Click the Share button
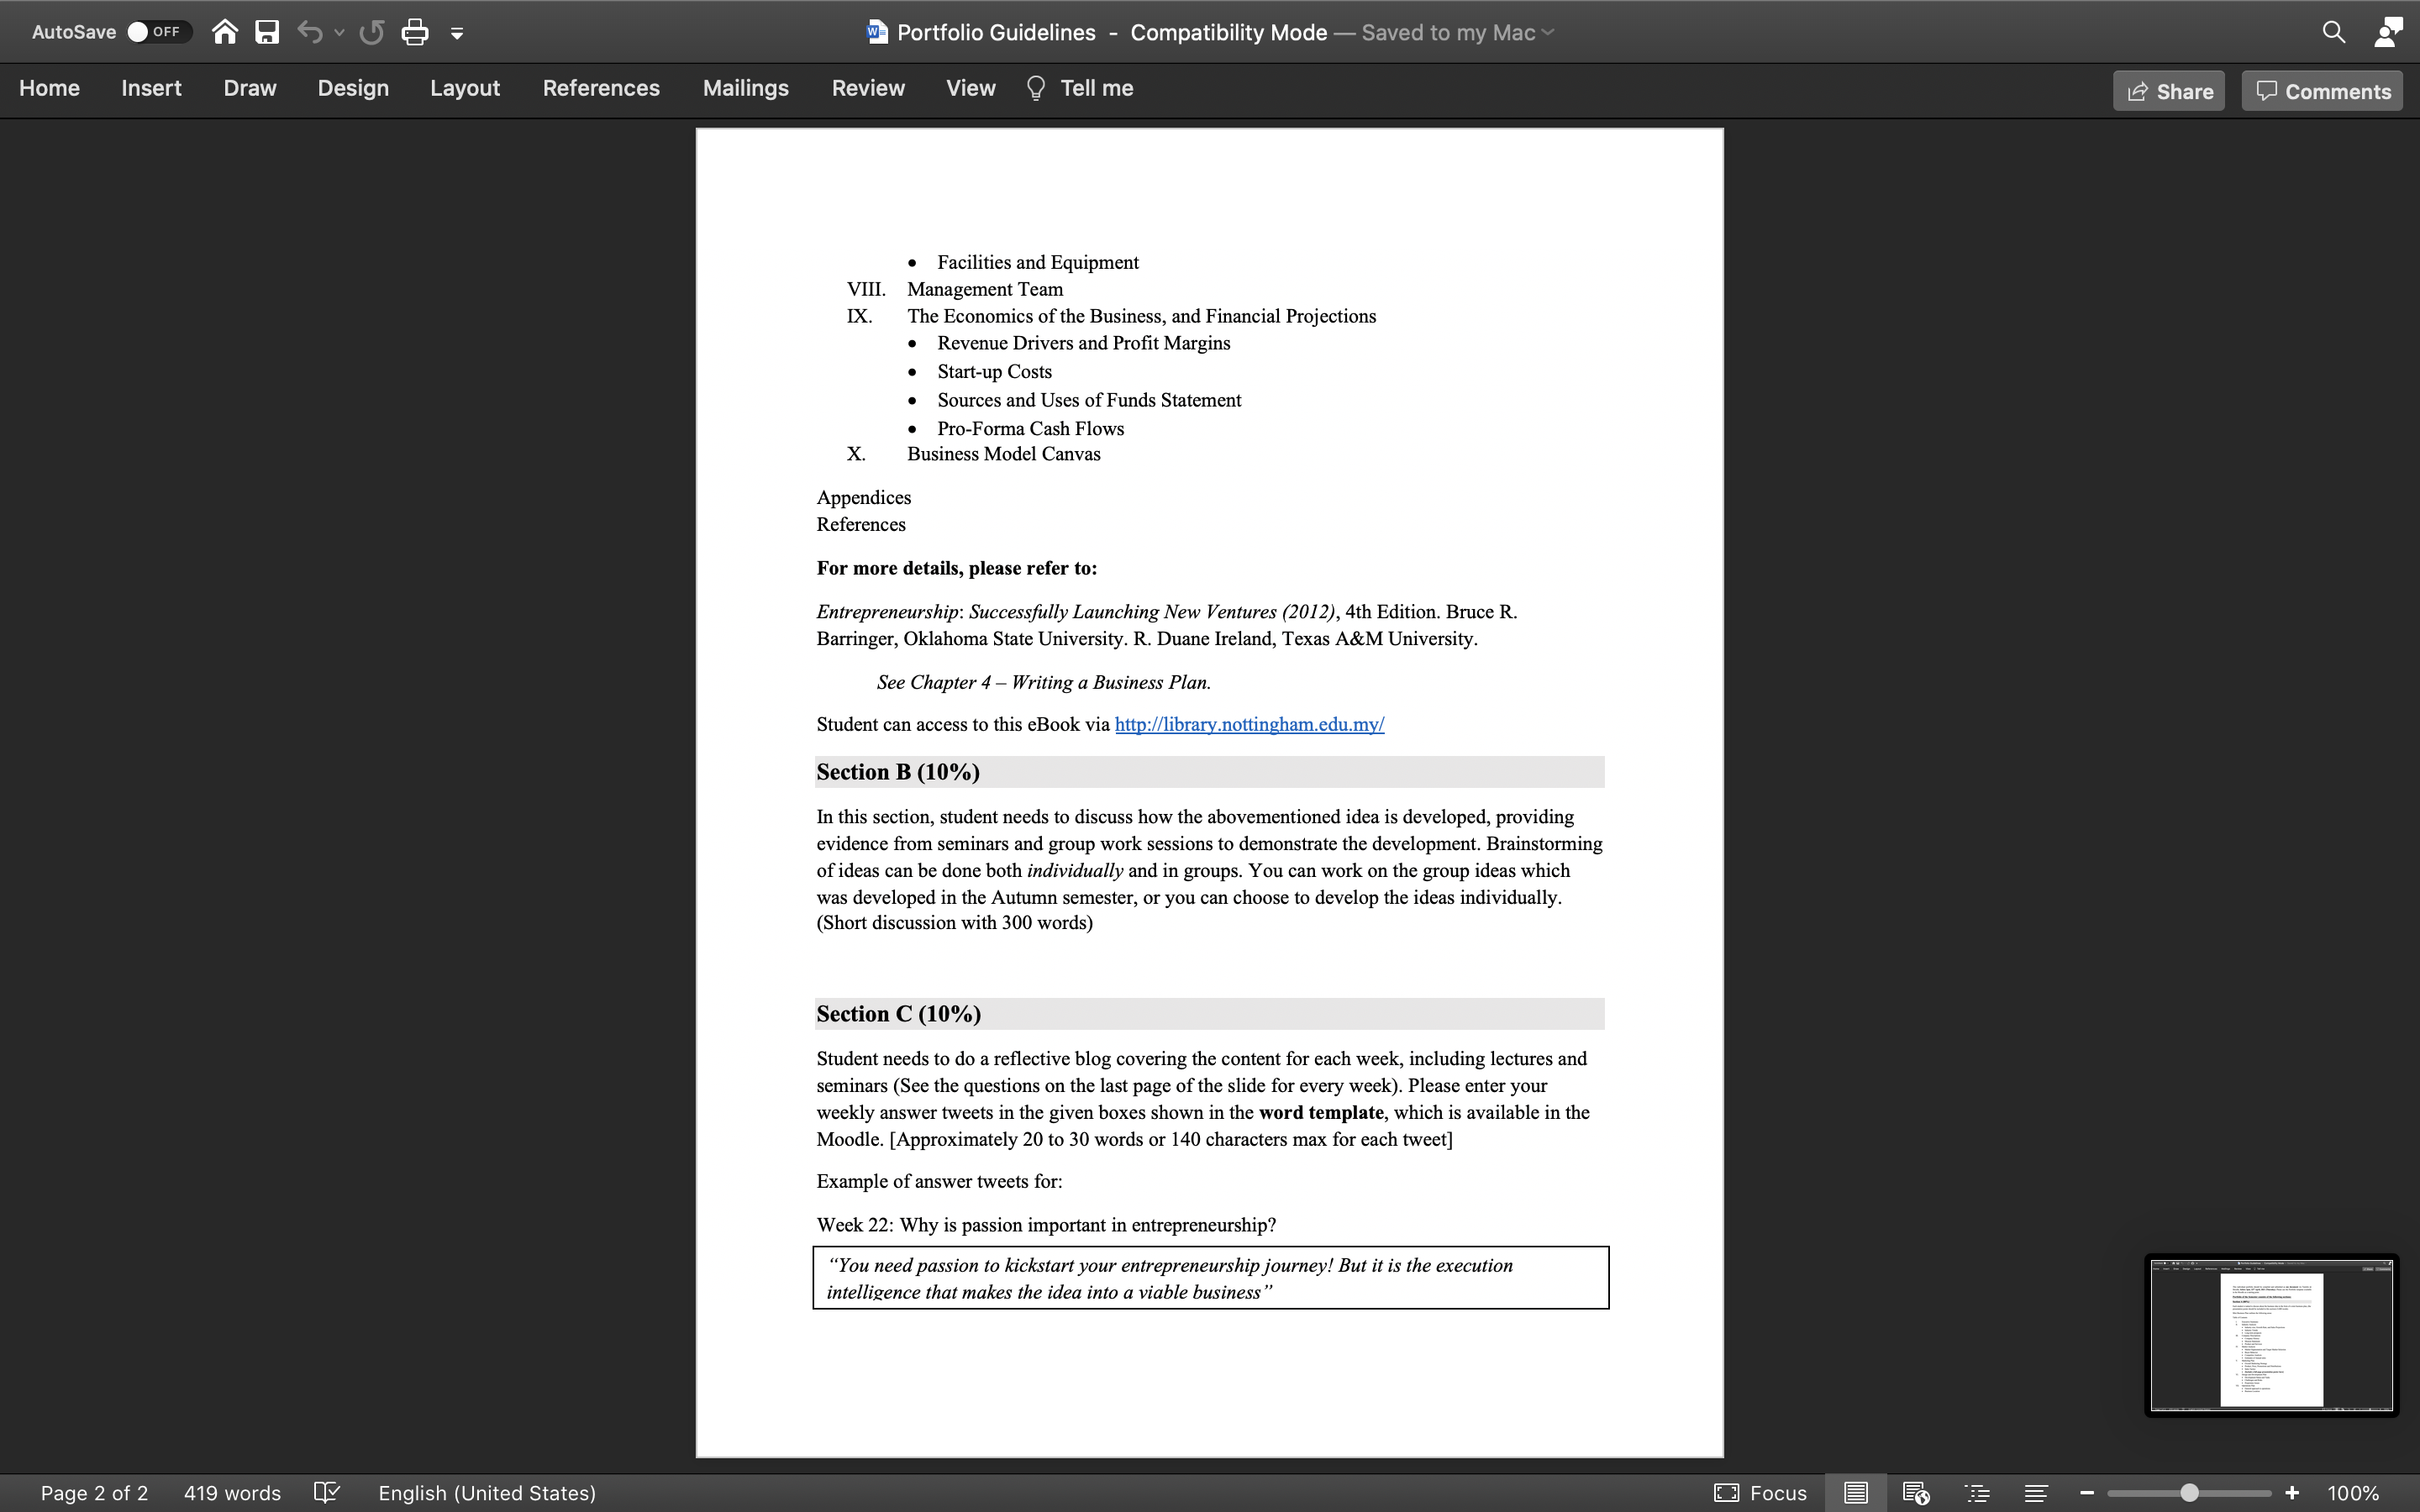Screen dimensions: 2420x1512 tap(2168, 90)
